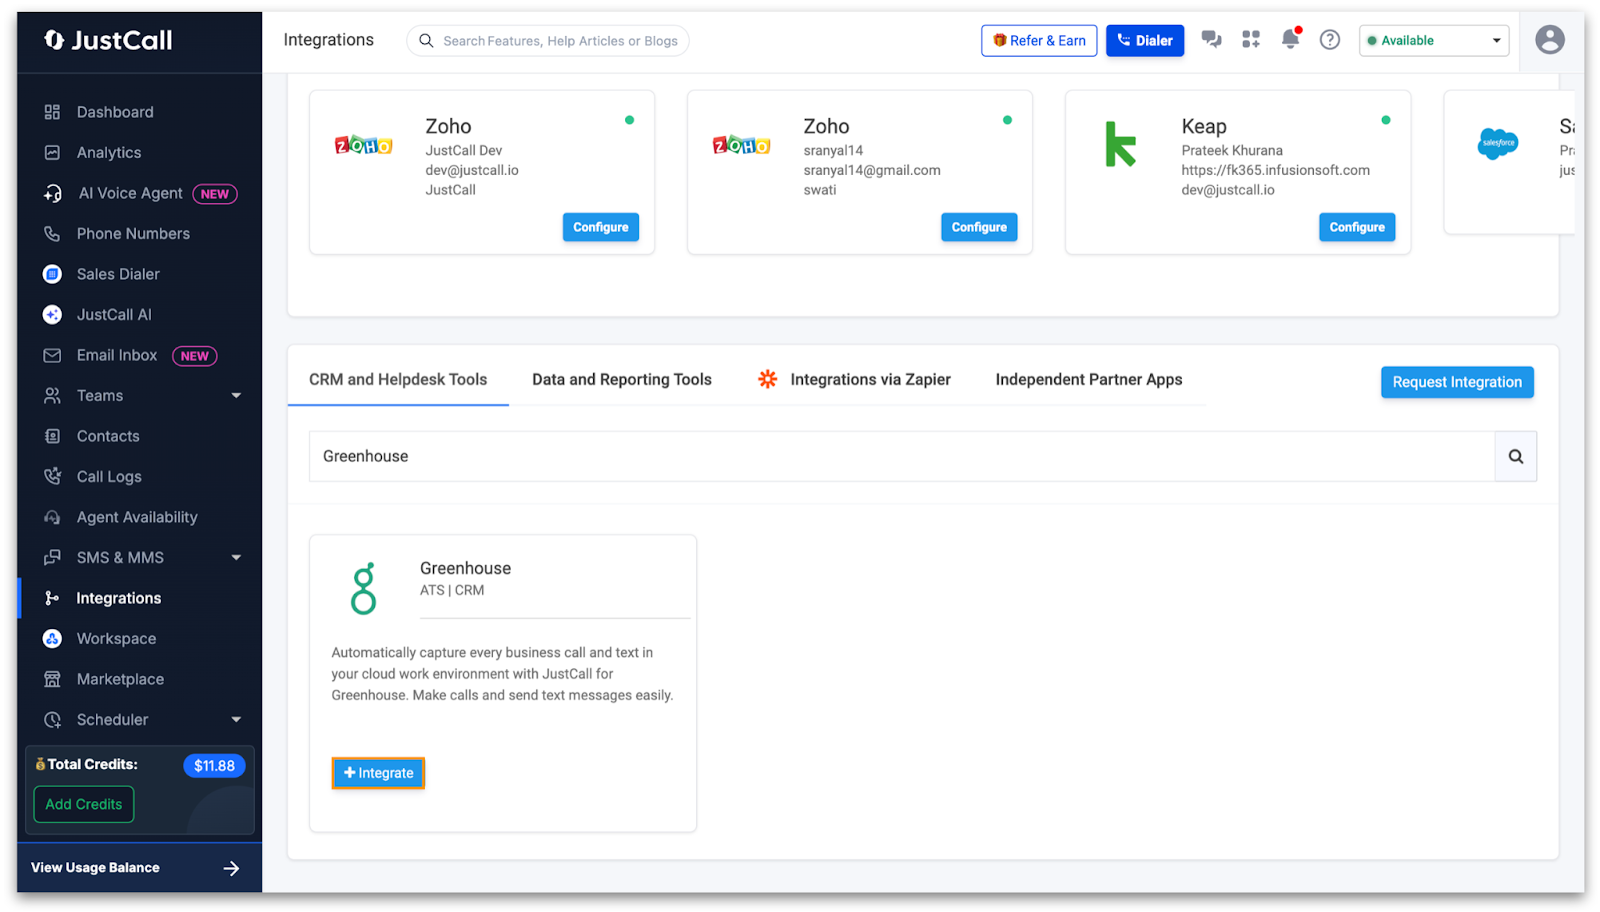This screenshot has height=912, width=1600.
Task: Open the chat messages icon in header
Action: click(1211, 40)
